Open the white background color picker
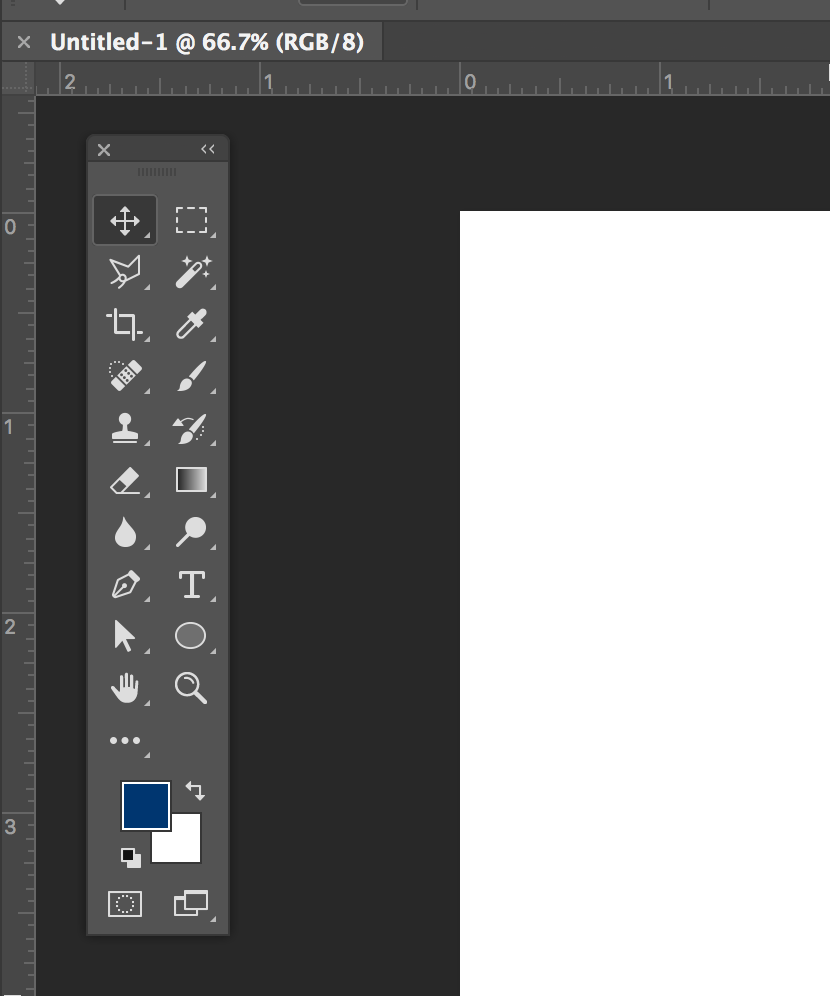This screenshot has height=996, width=830. [x=185, y=847]
